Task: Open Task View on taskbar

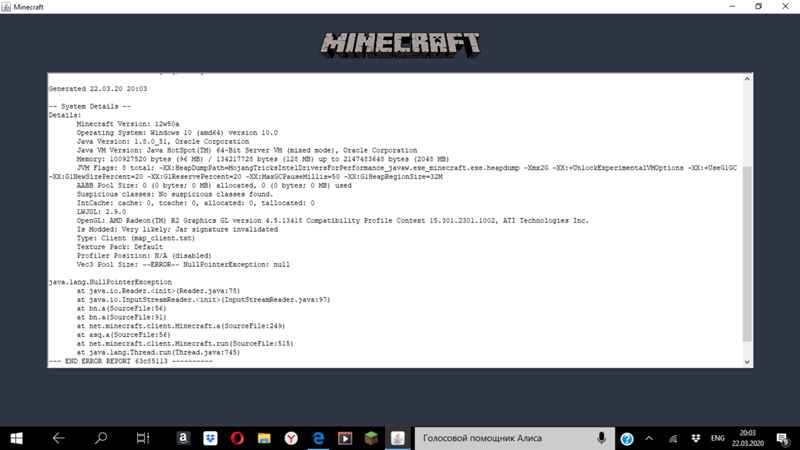Action: click(143, 438)
